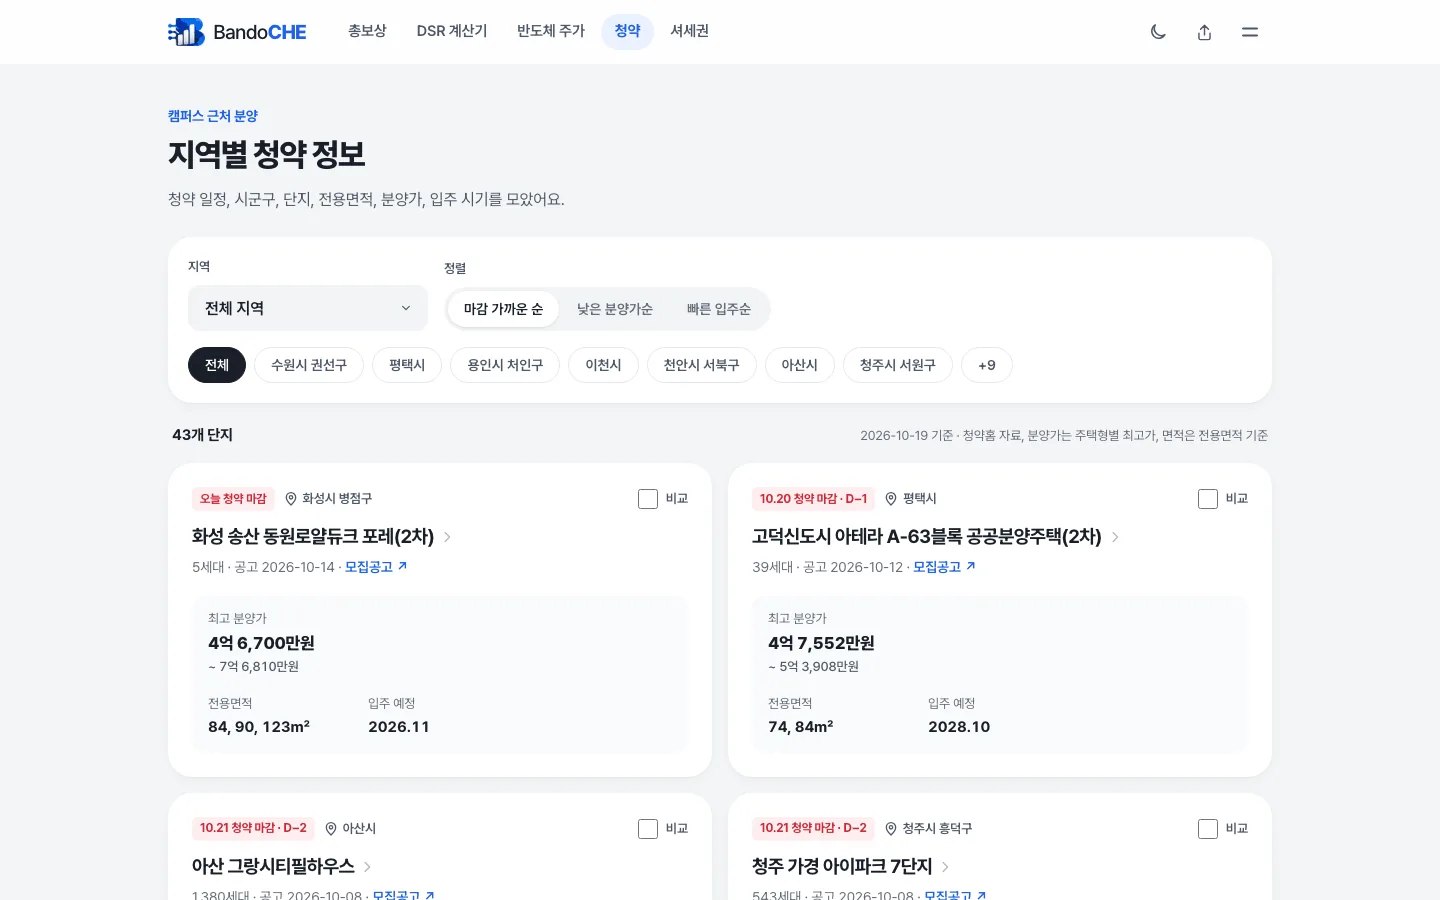Viewport: 1440px width, 900px height.
Task: Click the 오늘 청약 마감 badge
Action: click(233, 499)
